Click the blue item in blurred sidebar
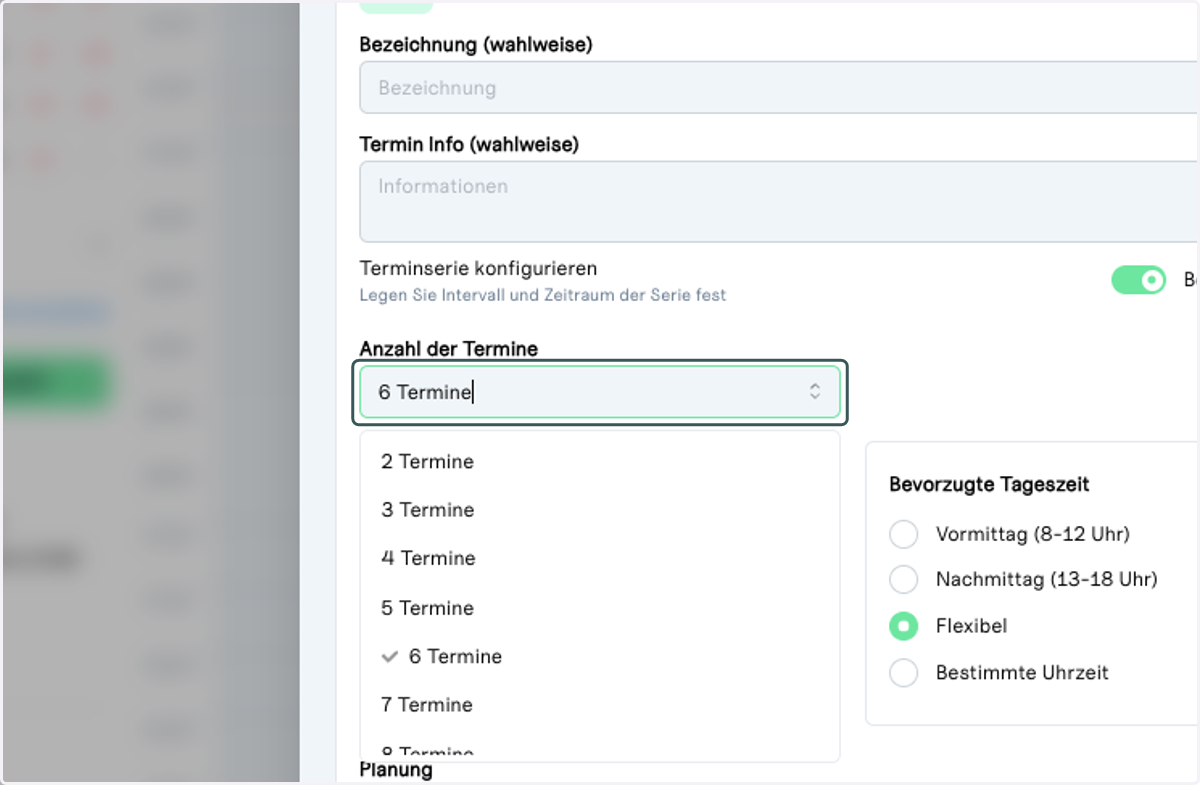Screen dimensions: 1200x785 click(55, 314)
